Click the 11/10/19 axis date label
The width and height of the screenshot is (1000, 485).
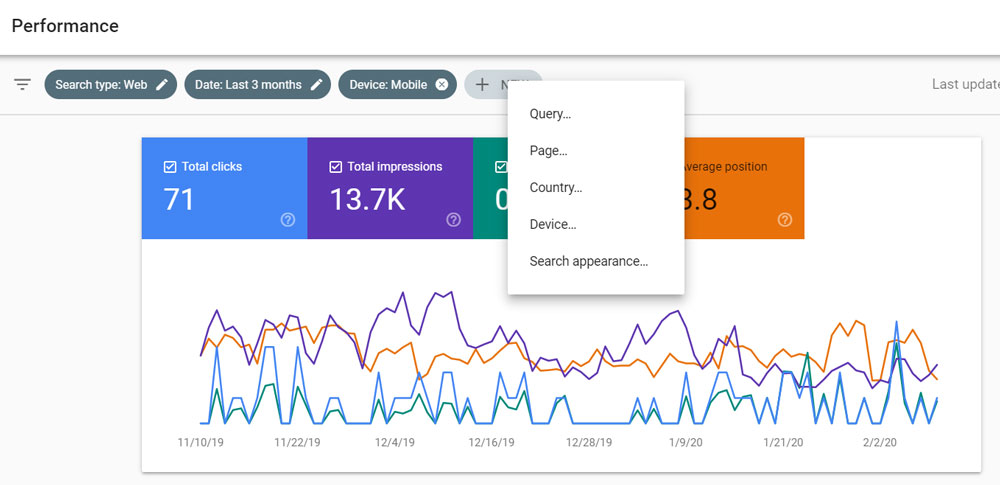[x=200, y=442]
